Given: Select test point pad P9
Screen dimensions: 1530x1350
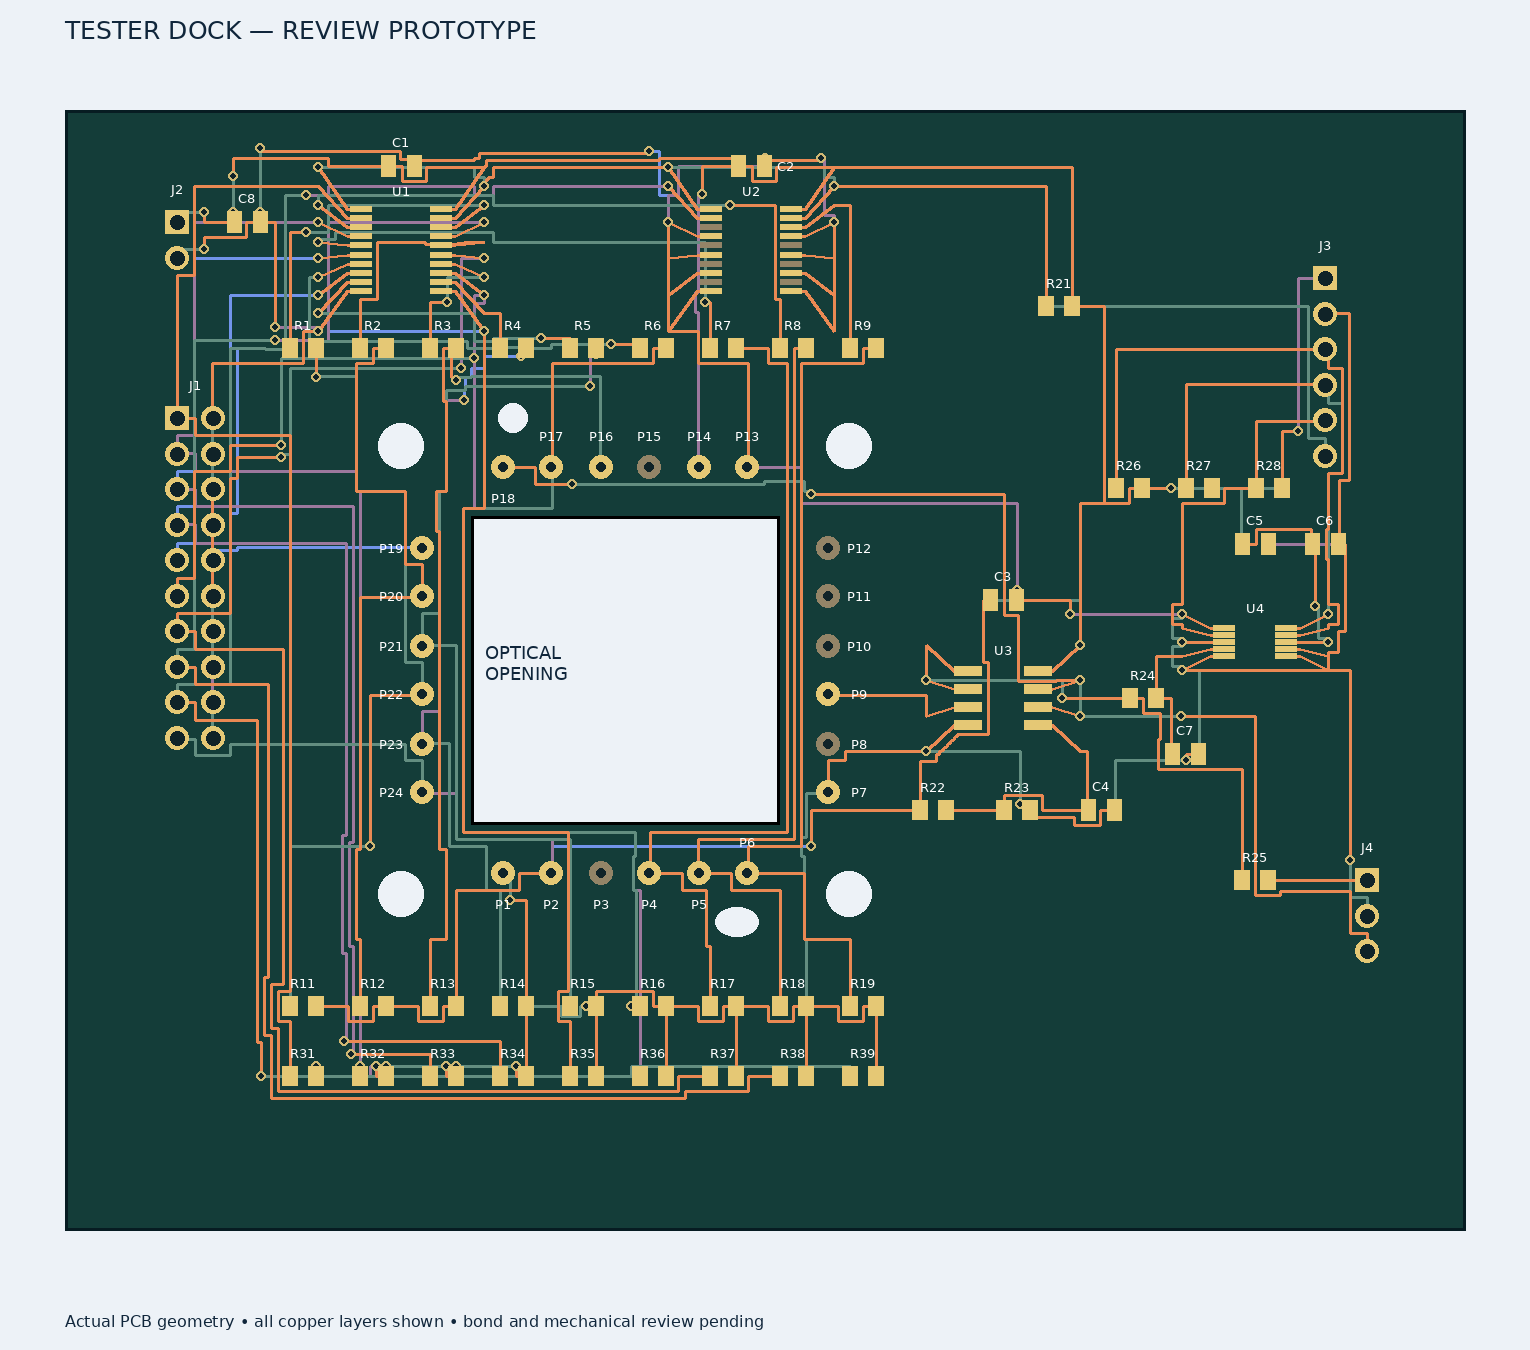Looking at the screenshot, I should (x=828, y=694).
